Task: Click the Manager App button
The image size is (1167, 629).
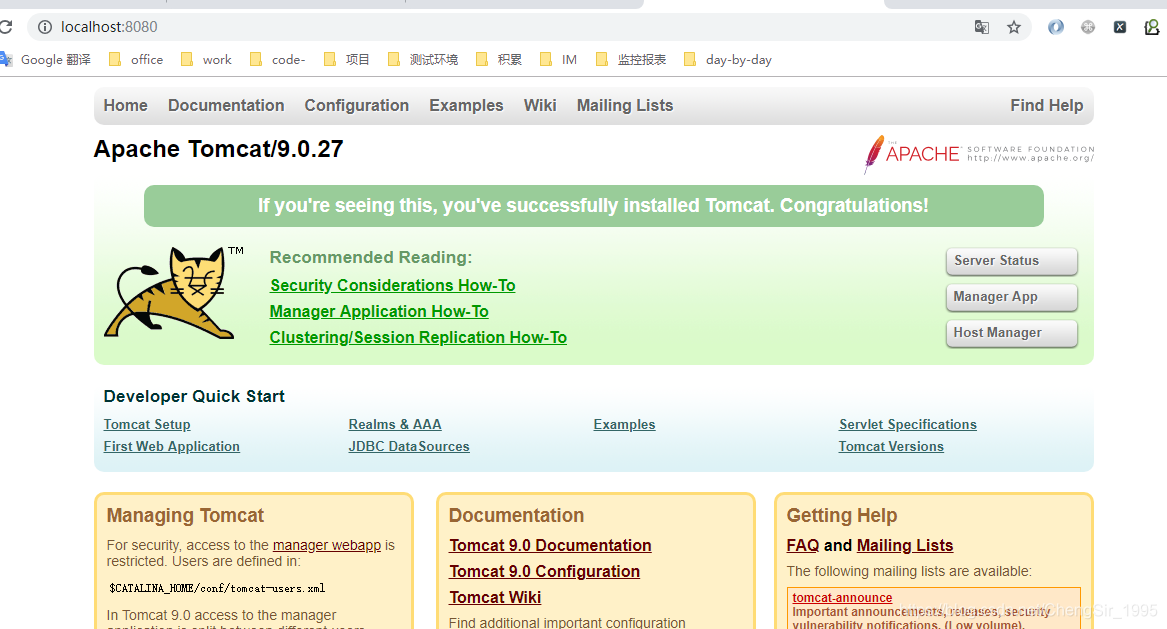Action: (x=1011, y=297)
